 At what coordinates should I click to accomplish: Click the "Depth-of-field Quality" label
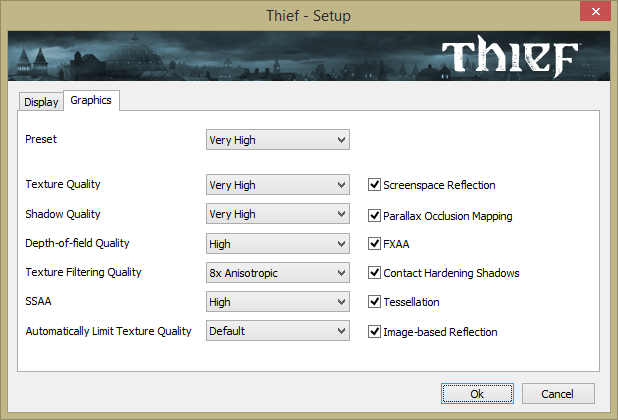[77, 243]
